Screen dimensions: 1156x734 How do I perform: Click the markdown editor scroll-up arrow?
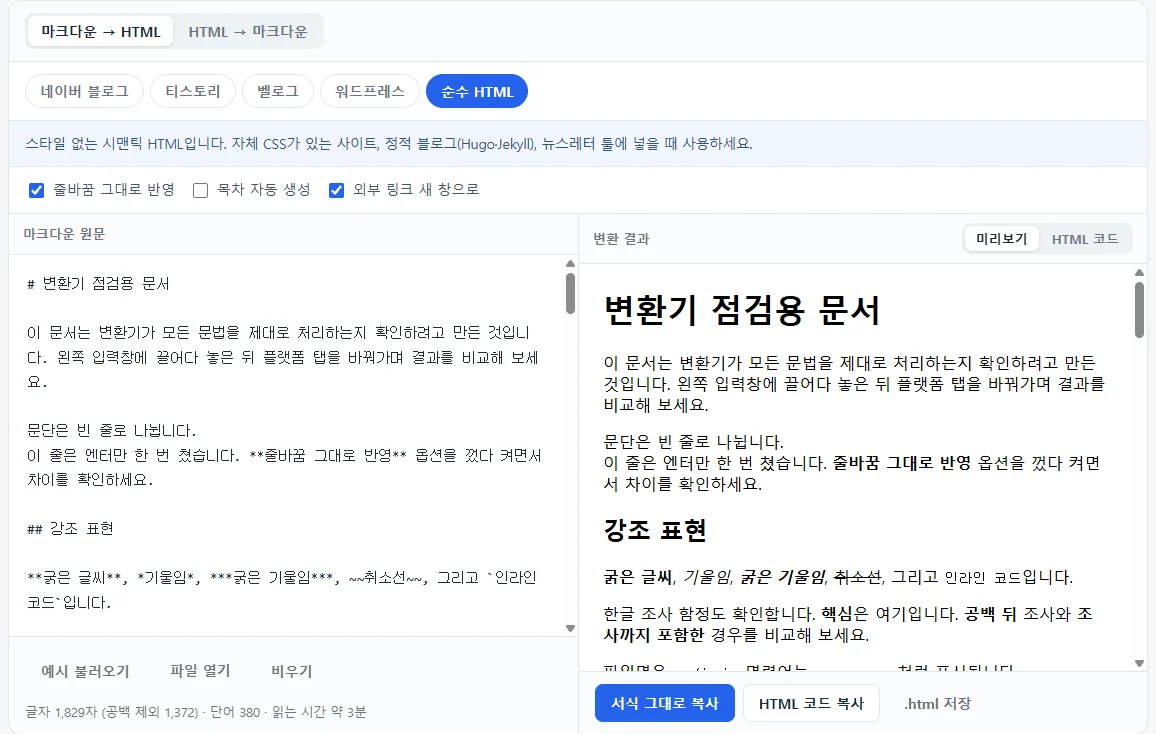click(x=570, y=263)
